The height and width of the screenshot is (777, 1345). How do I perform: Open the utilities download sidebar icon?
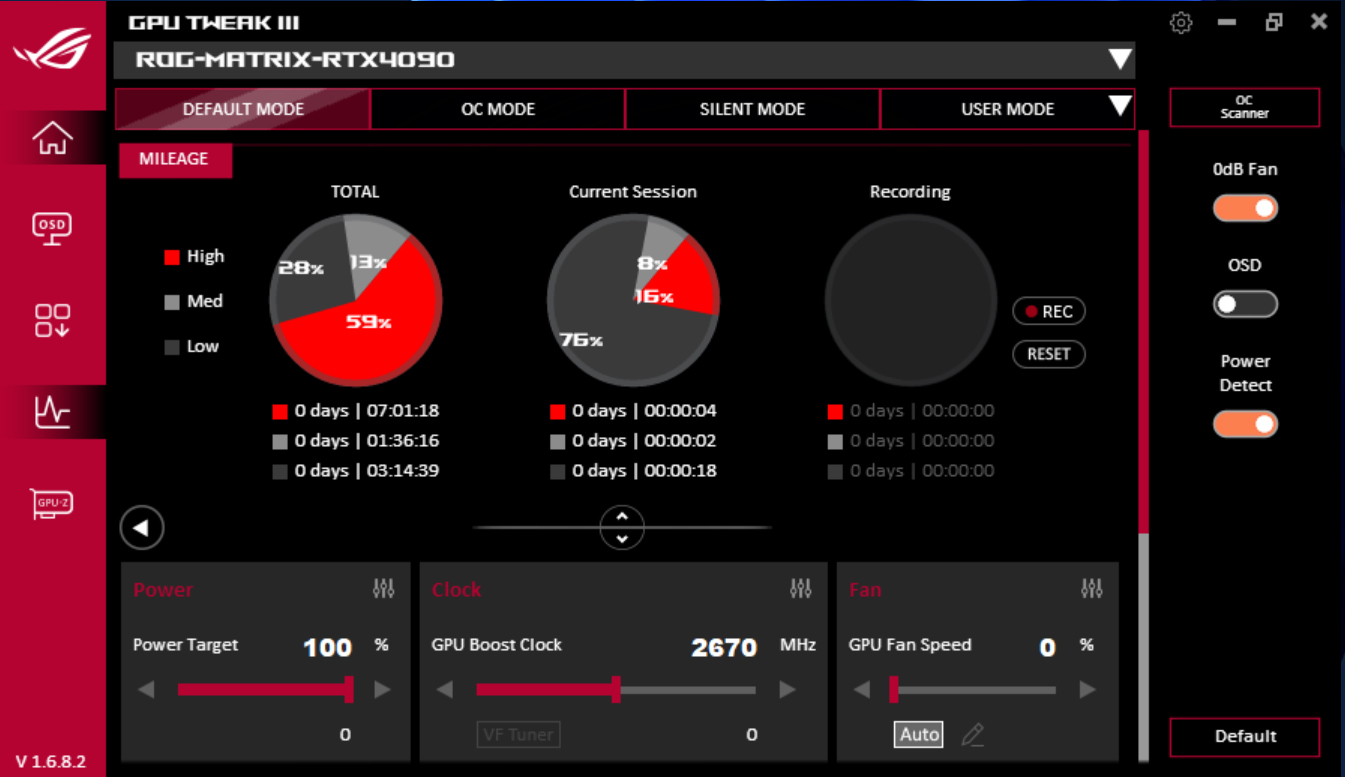pyautogui.click(x=53, y=320)
